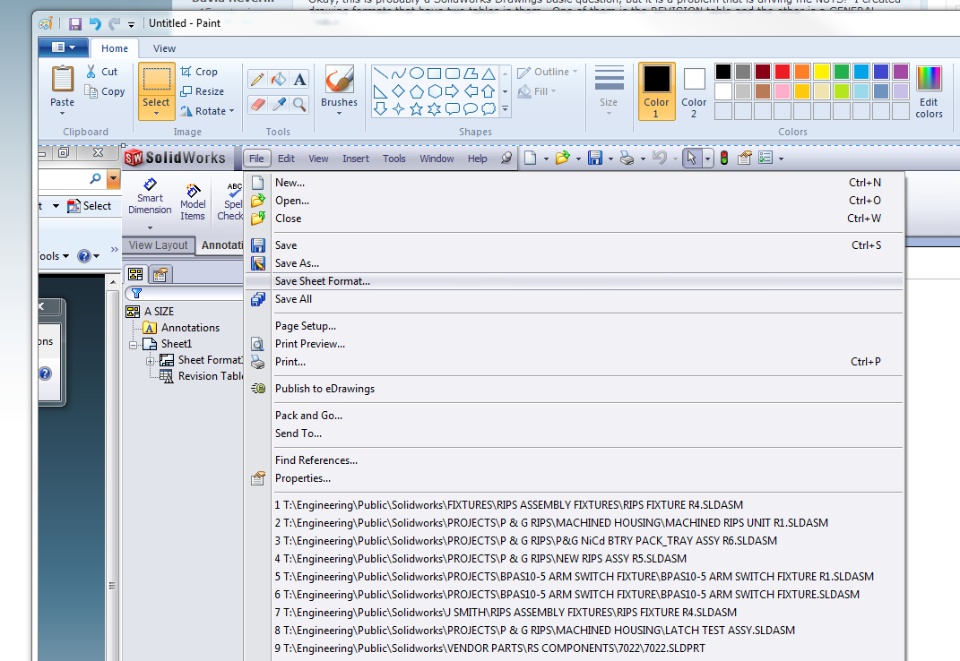Click the PropertyManager tab icon
The height and width of the screenshot is (661, 960).
(160, 274)
